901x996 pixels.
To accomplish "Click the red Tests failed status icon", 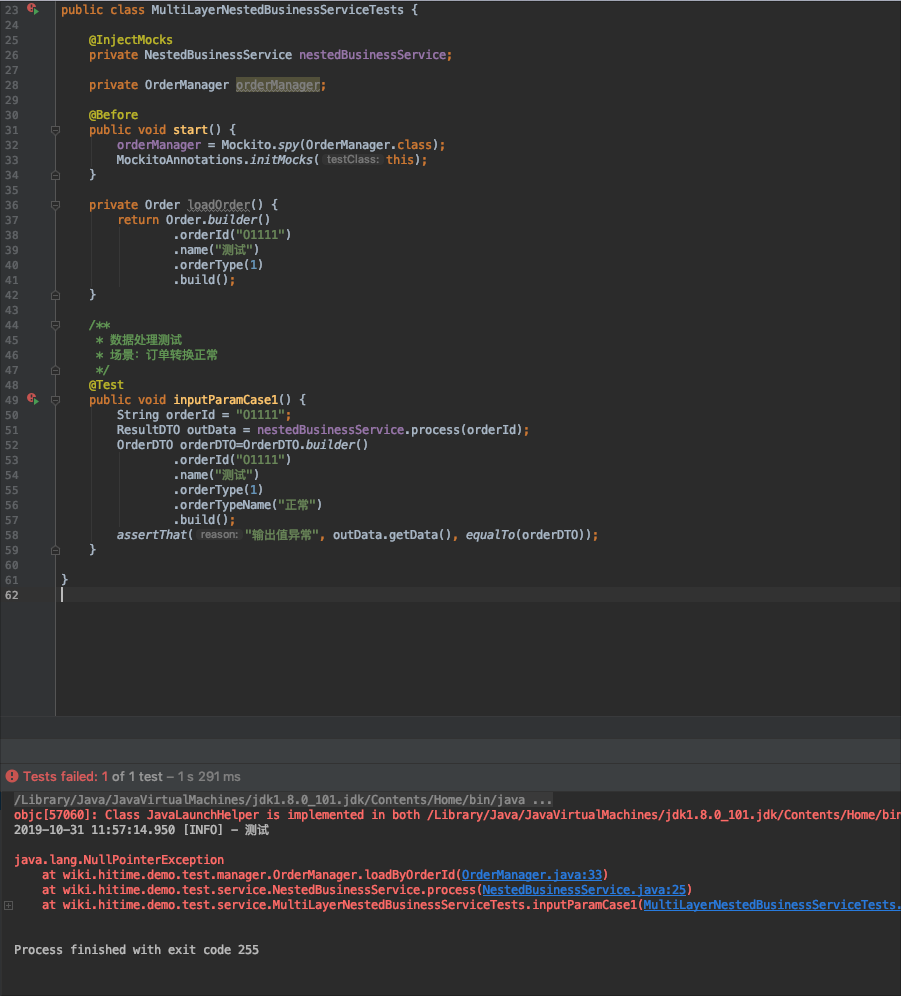I will [x=10, y=775].
